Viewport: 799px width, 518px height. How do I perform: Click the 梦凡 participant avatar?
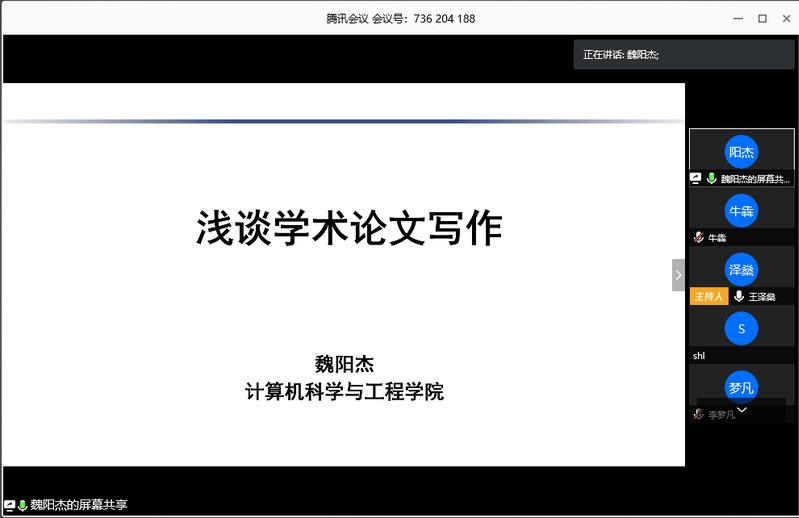(x=741, y=387)
